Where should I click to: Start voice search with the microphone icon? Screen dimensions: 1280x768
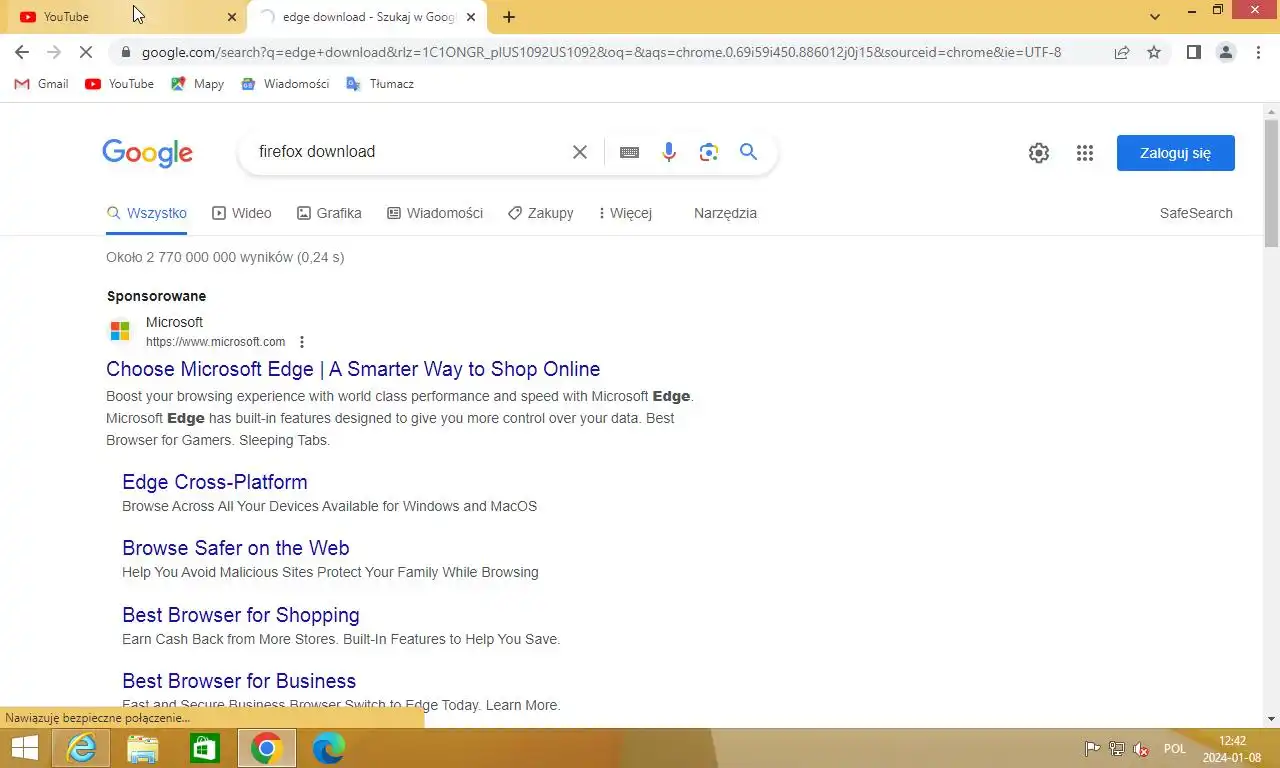pos(669,152)
